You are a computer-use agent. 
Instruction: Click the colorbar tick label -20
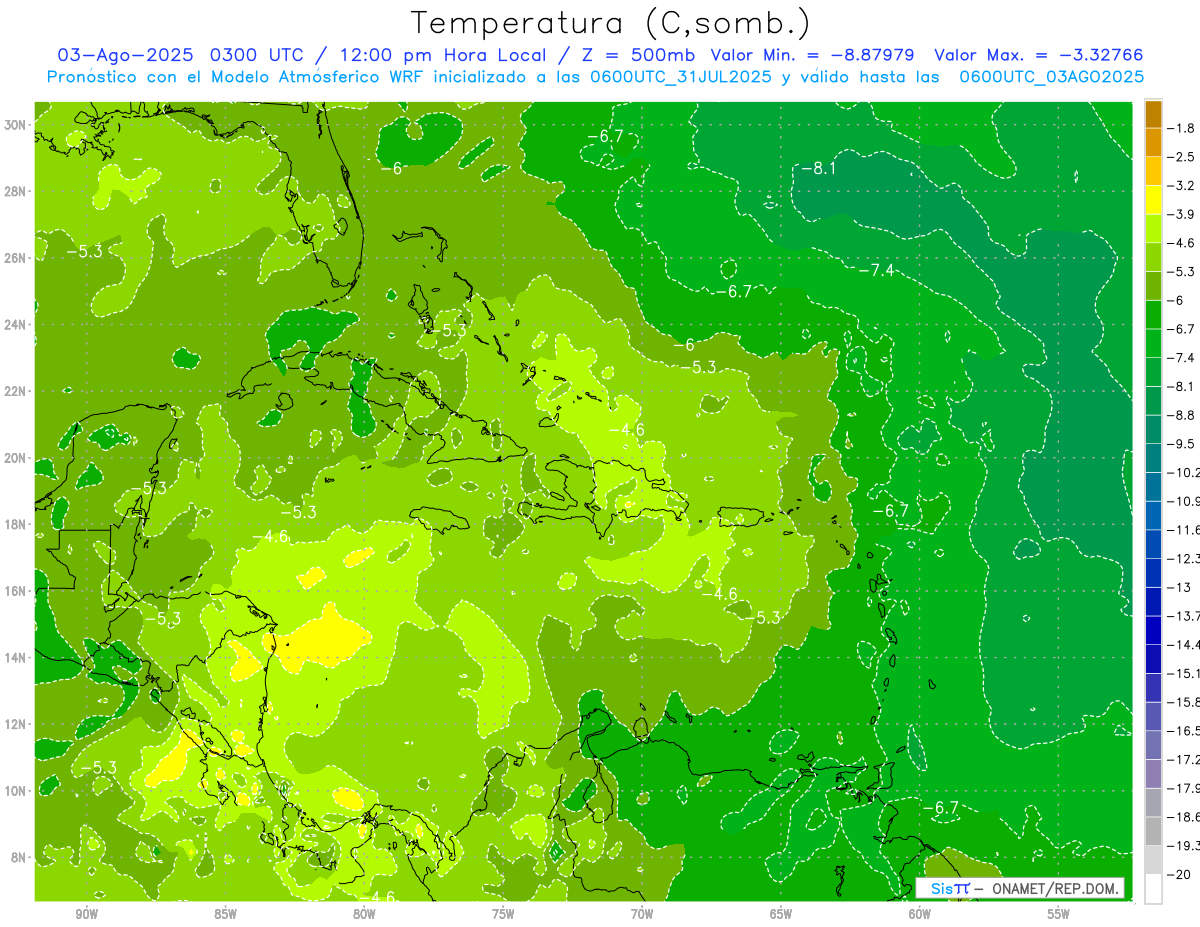click(x=1181, y=874)
